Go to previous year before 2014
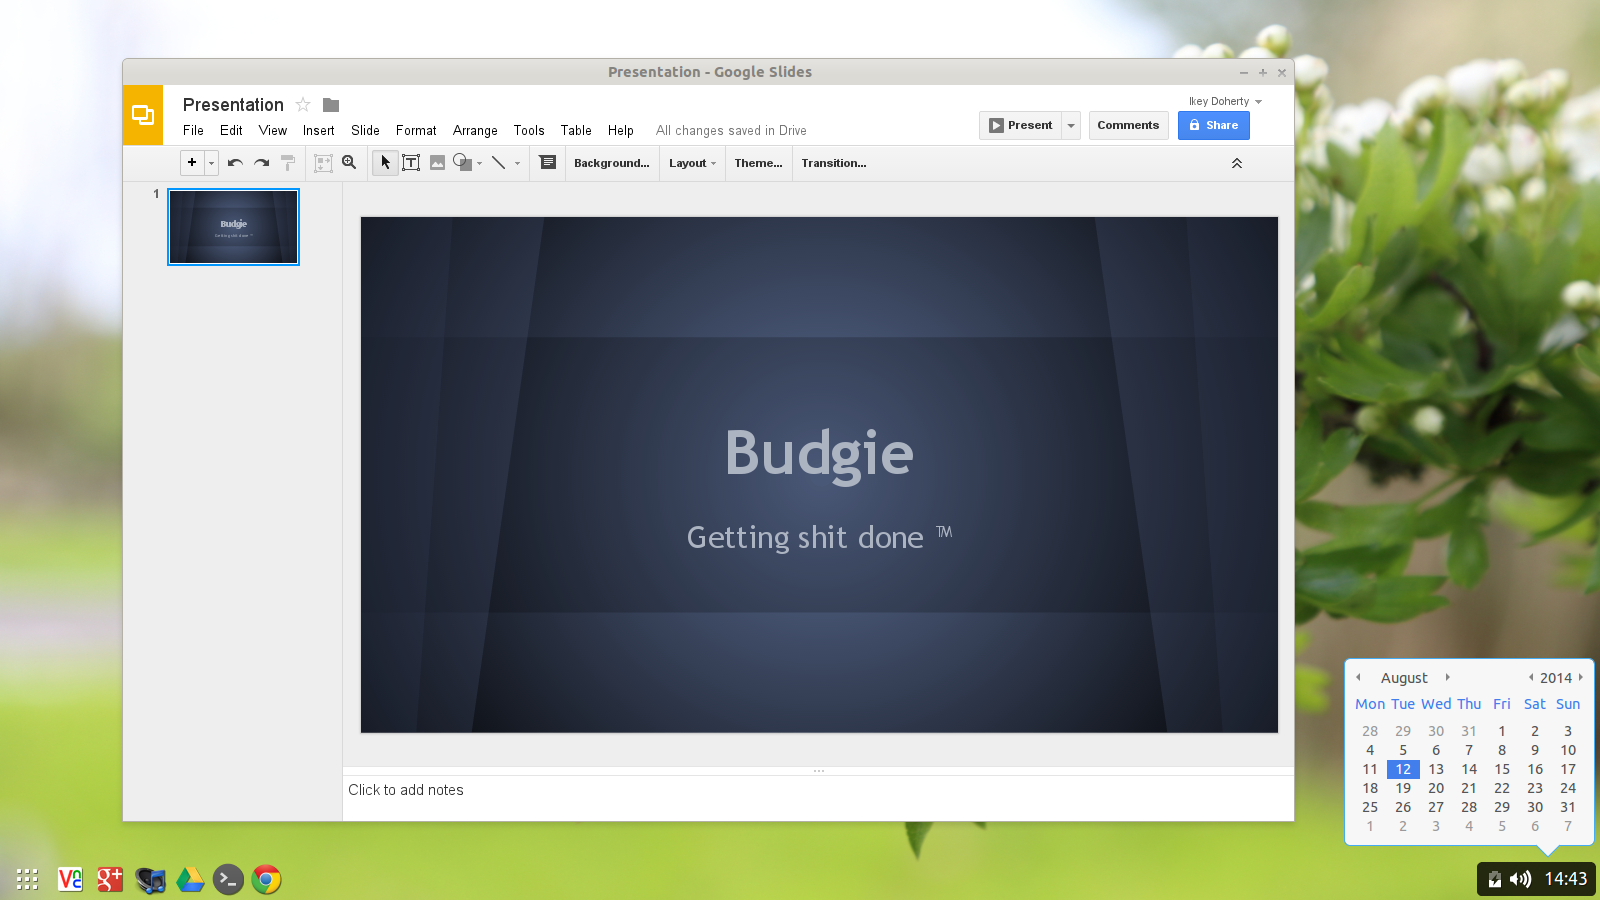 point(1530,678)
